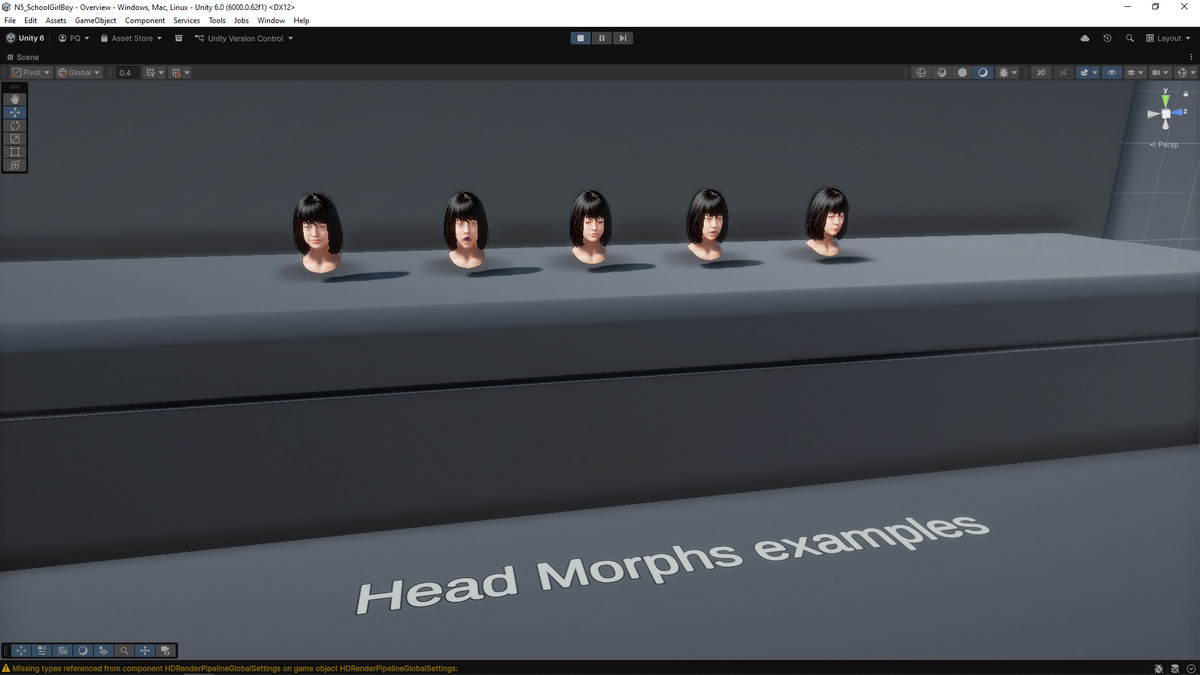1200x675 pixels.
Task: Toggle hidden objects visibility eye
Action: coord(1112,72)
